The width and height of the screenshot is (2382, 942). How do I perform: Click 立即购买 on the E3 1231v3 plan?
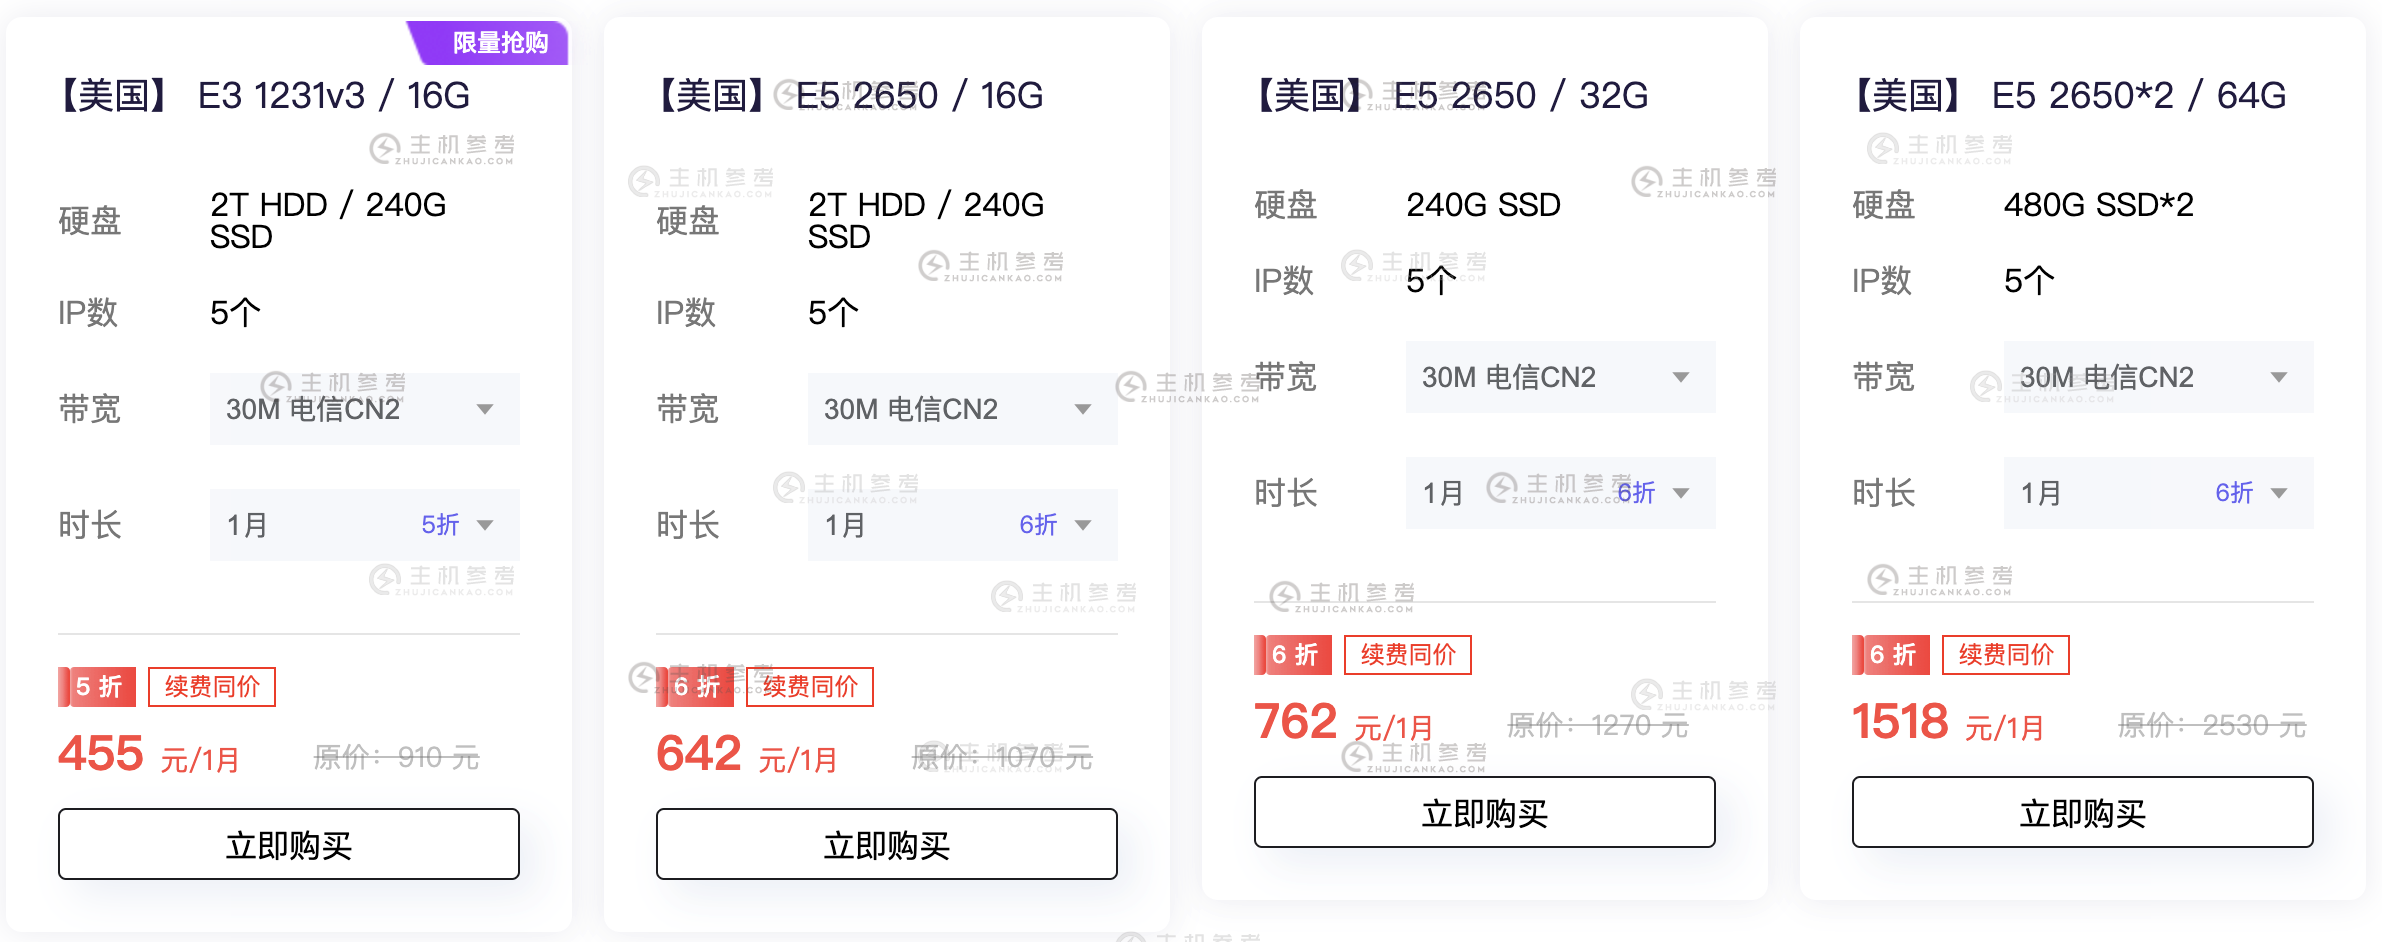tap(288, 844)
